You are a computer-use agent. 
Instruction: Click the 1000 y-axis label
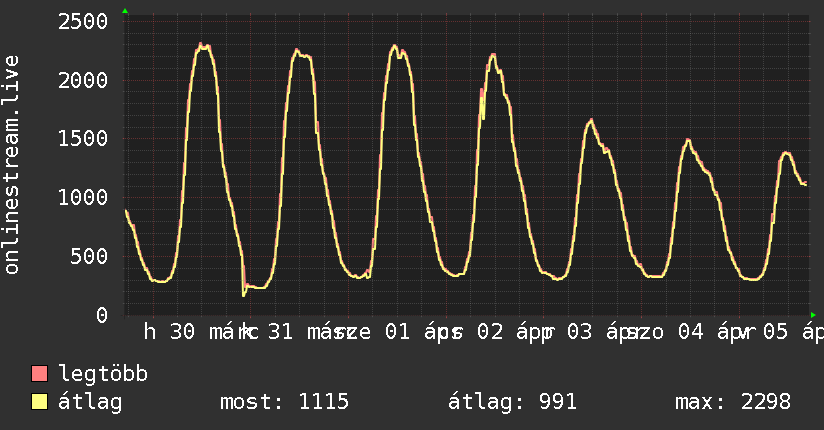tap(82, 198)
